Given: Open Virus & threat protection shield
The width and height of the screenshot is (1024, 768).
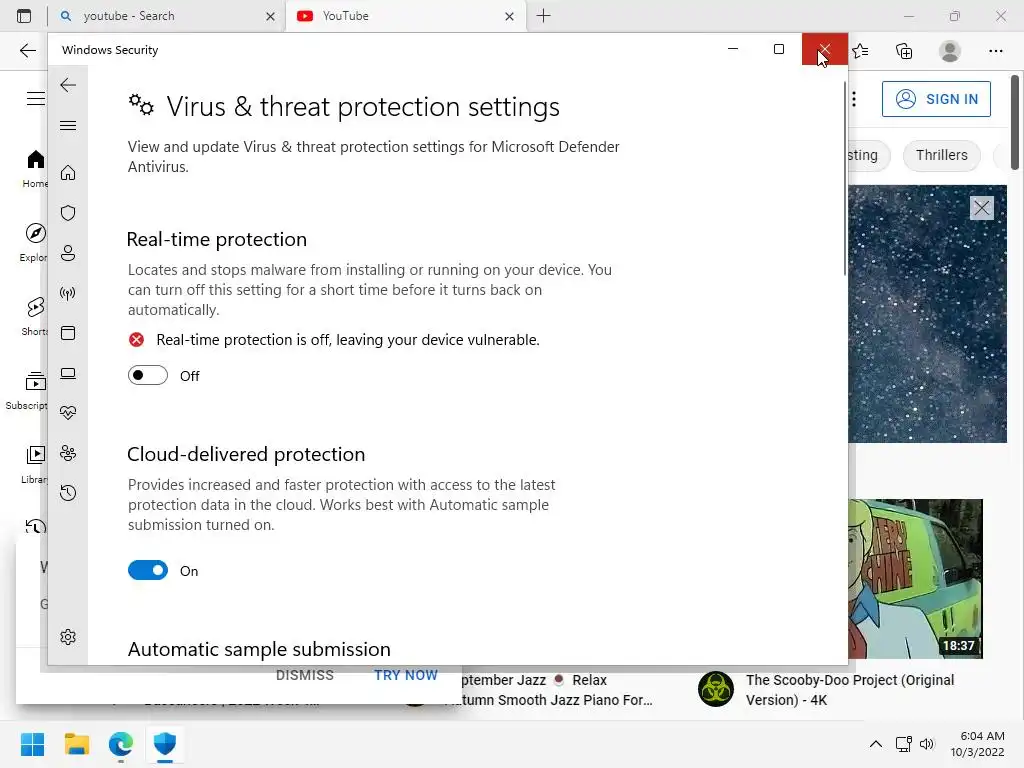Looking at the screenshot, I should pos(68,213).
